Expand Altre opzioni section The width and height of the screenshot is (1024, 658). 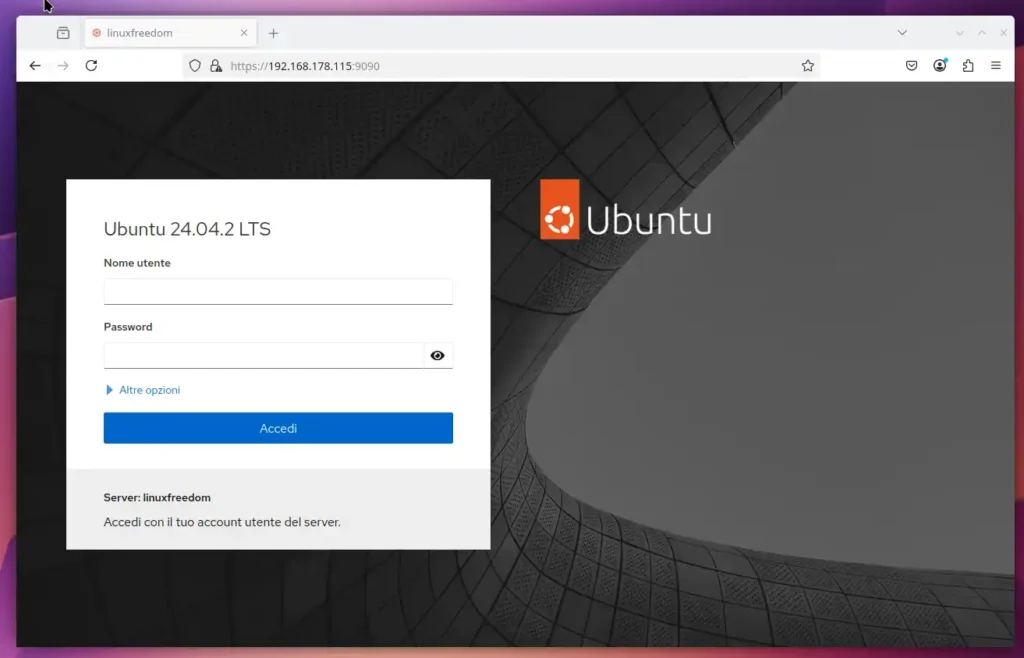[142, 390]
